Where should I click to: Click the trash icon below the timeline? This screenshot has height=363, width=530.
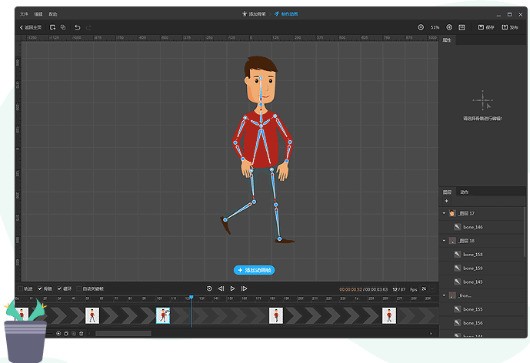81,334
